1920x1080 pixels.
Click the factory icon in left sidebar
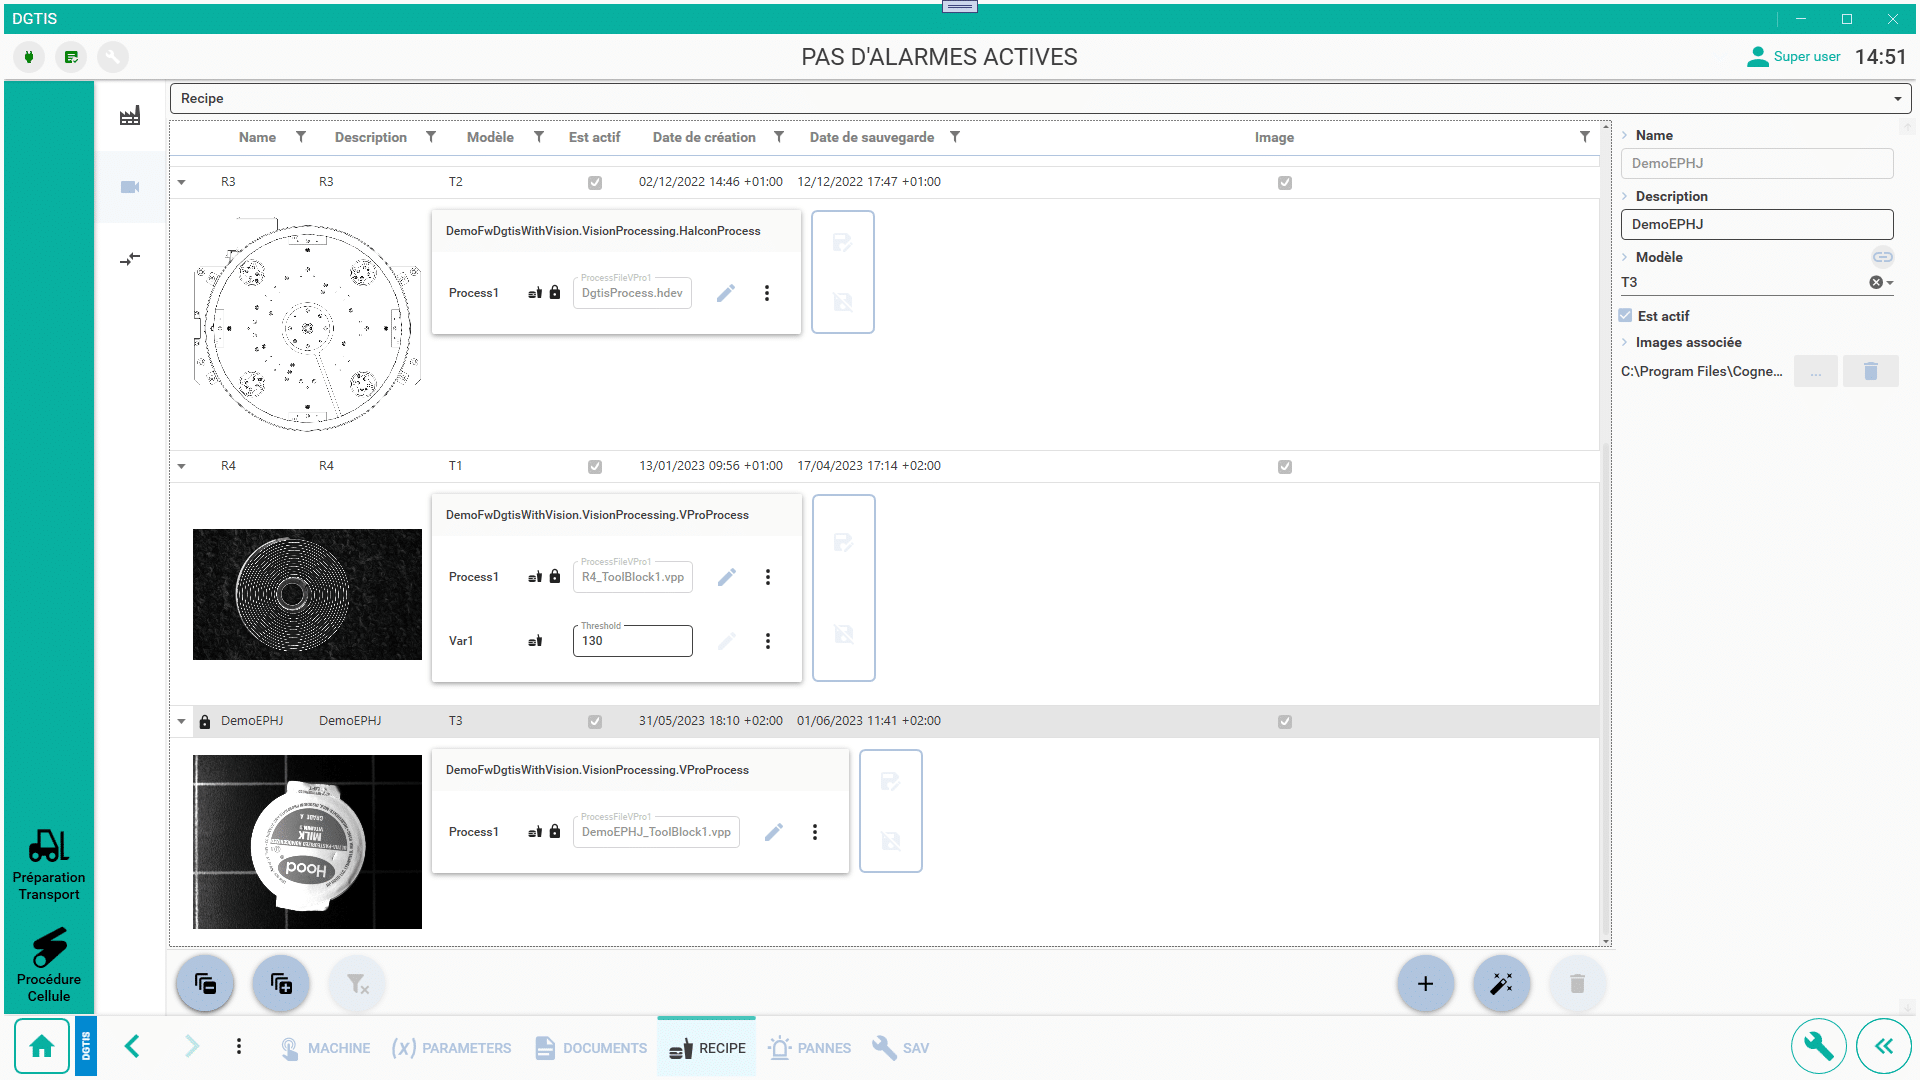point(130,116)
